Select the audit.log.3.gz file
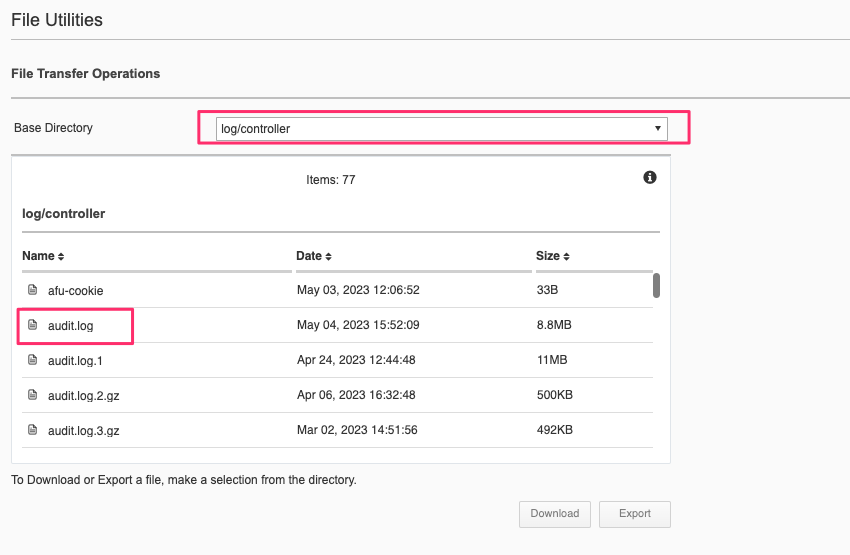Image resolution: width=850 pixels, height=555 pixels. pos(83,431)
